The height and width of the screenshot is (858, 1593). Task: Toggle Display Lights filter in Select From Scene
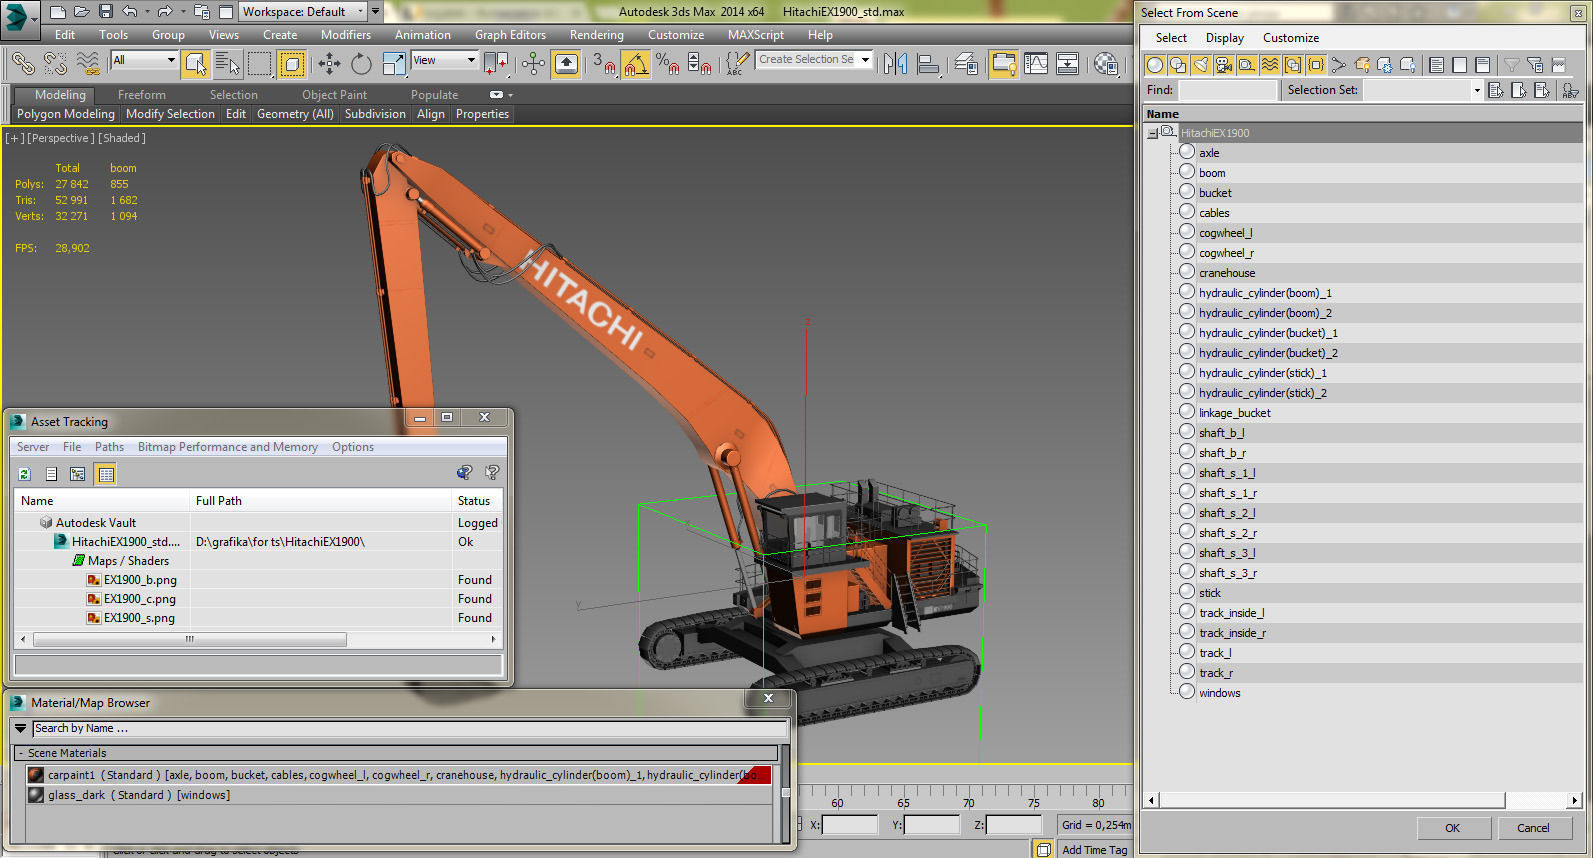tap(1201, 64)
